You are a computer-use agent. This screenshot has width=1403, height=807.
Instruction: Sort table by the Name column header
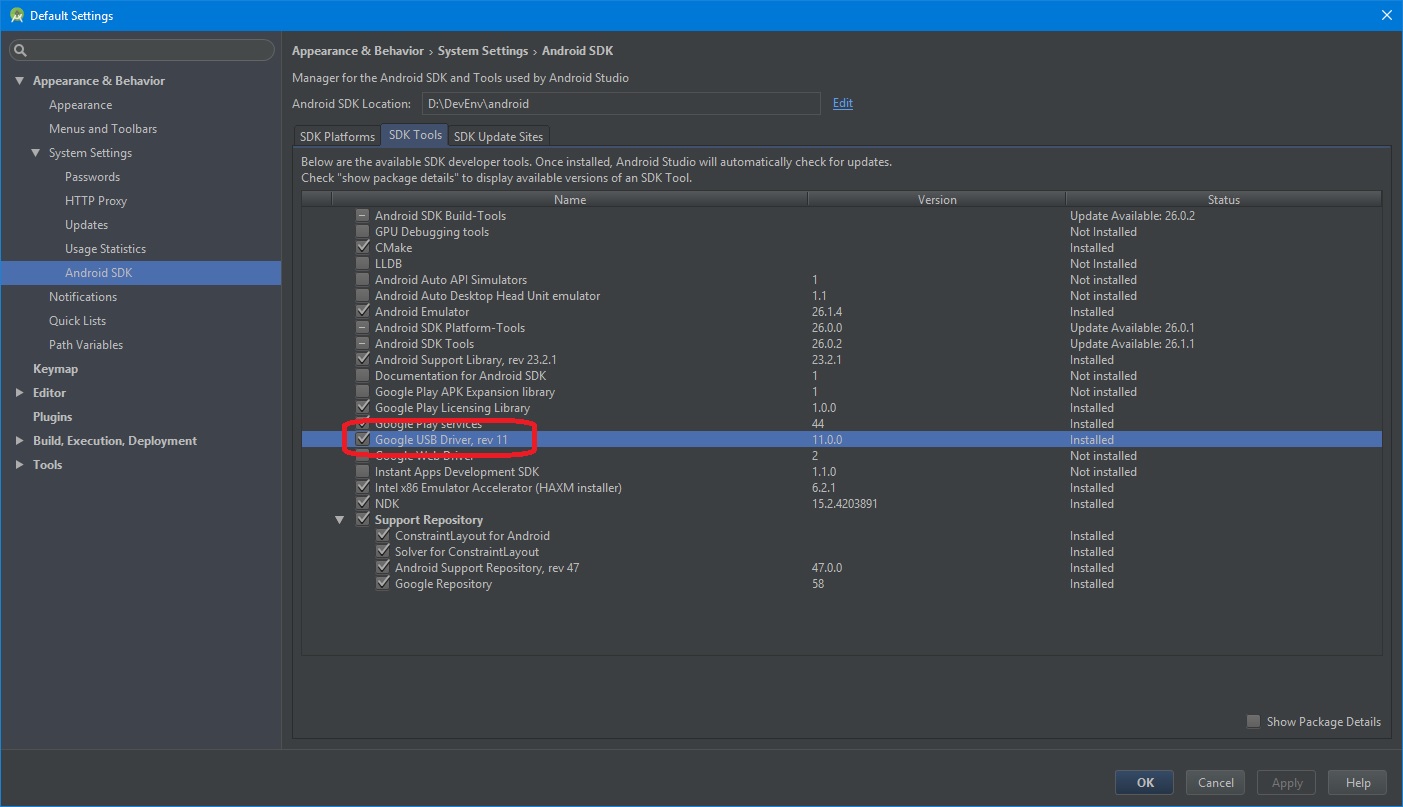coord(569,200)
